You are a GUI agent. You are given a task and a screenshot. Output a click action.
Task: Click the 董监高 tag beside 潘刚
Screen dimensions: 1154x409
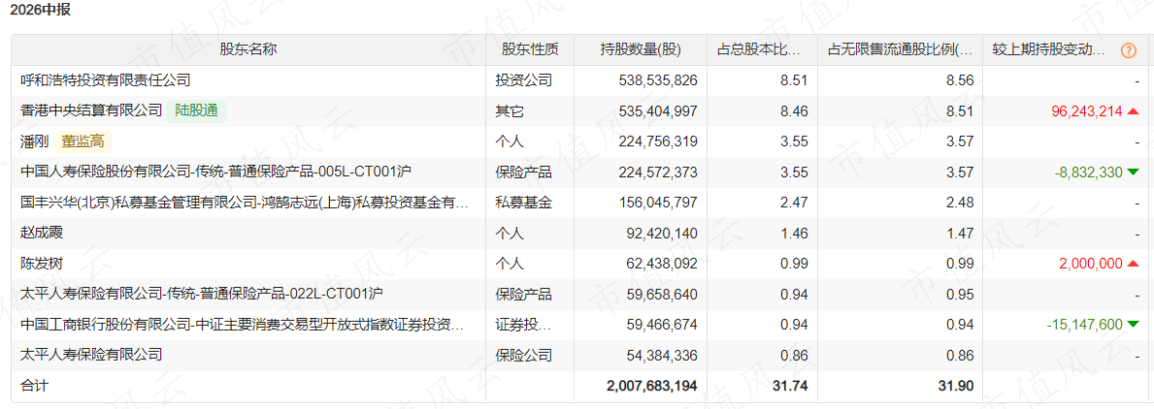[82, 141]
